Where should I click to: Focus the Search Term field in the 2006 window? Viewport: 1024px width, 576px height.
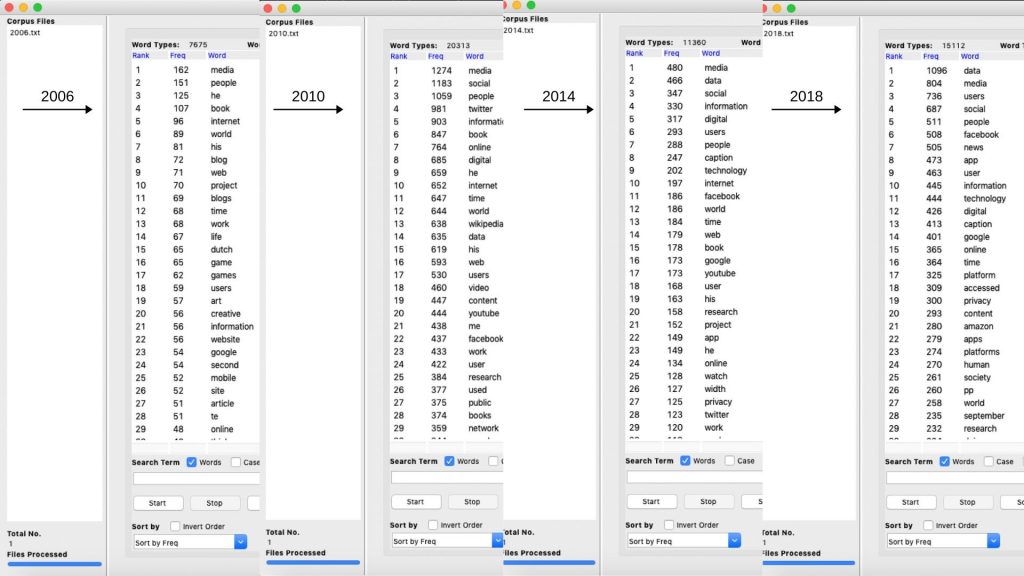pyautogui.click(x=197, y=479)
